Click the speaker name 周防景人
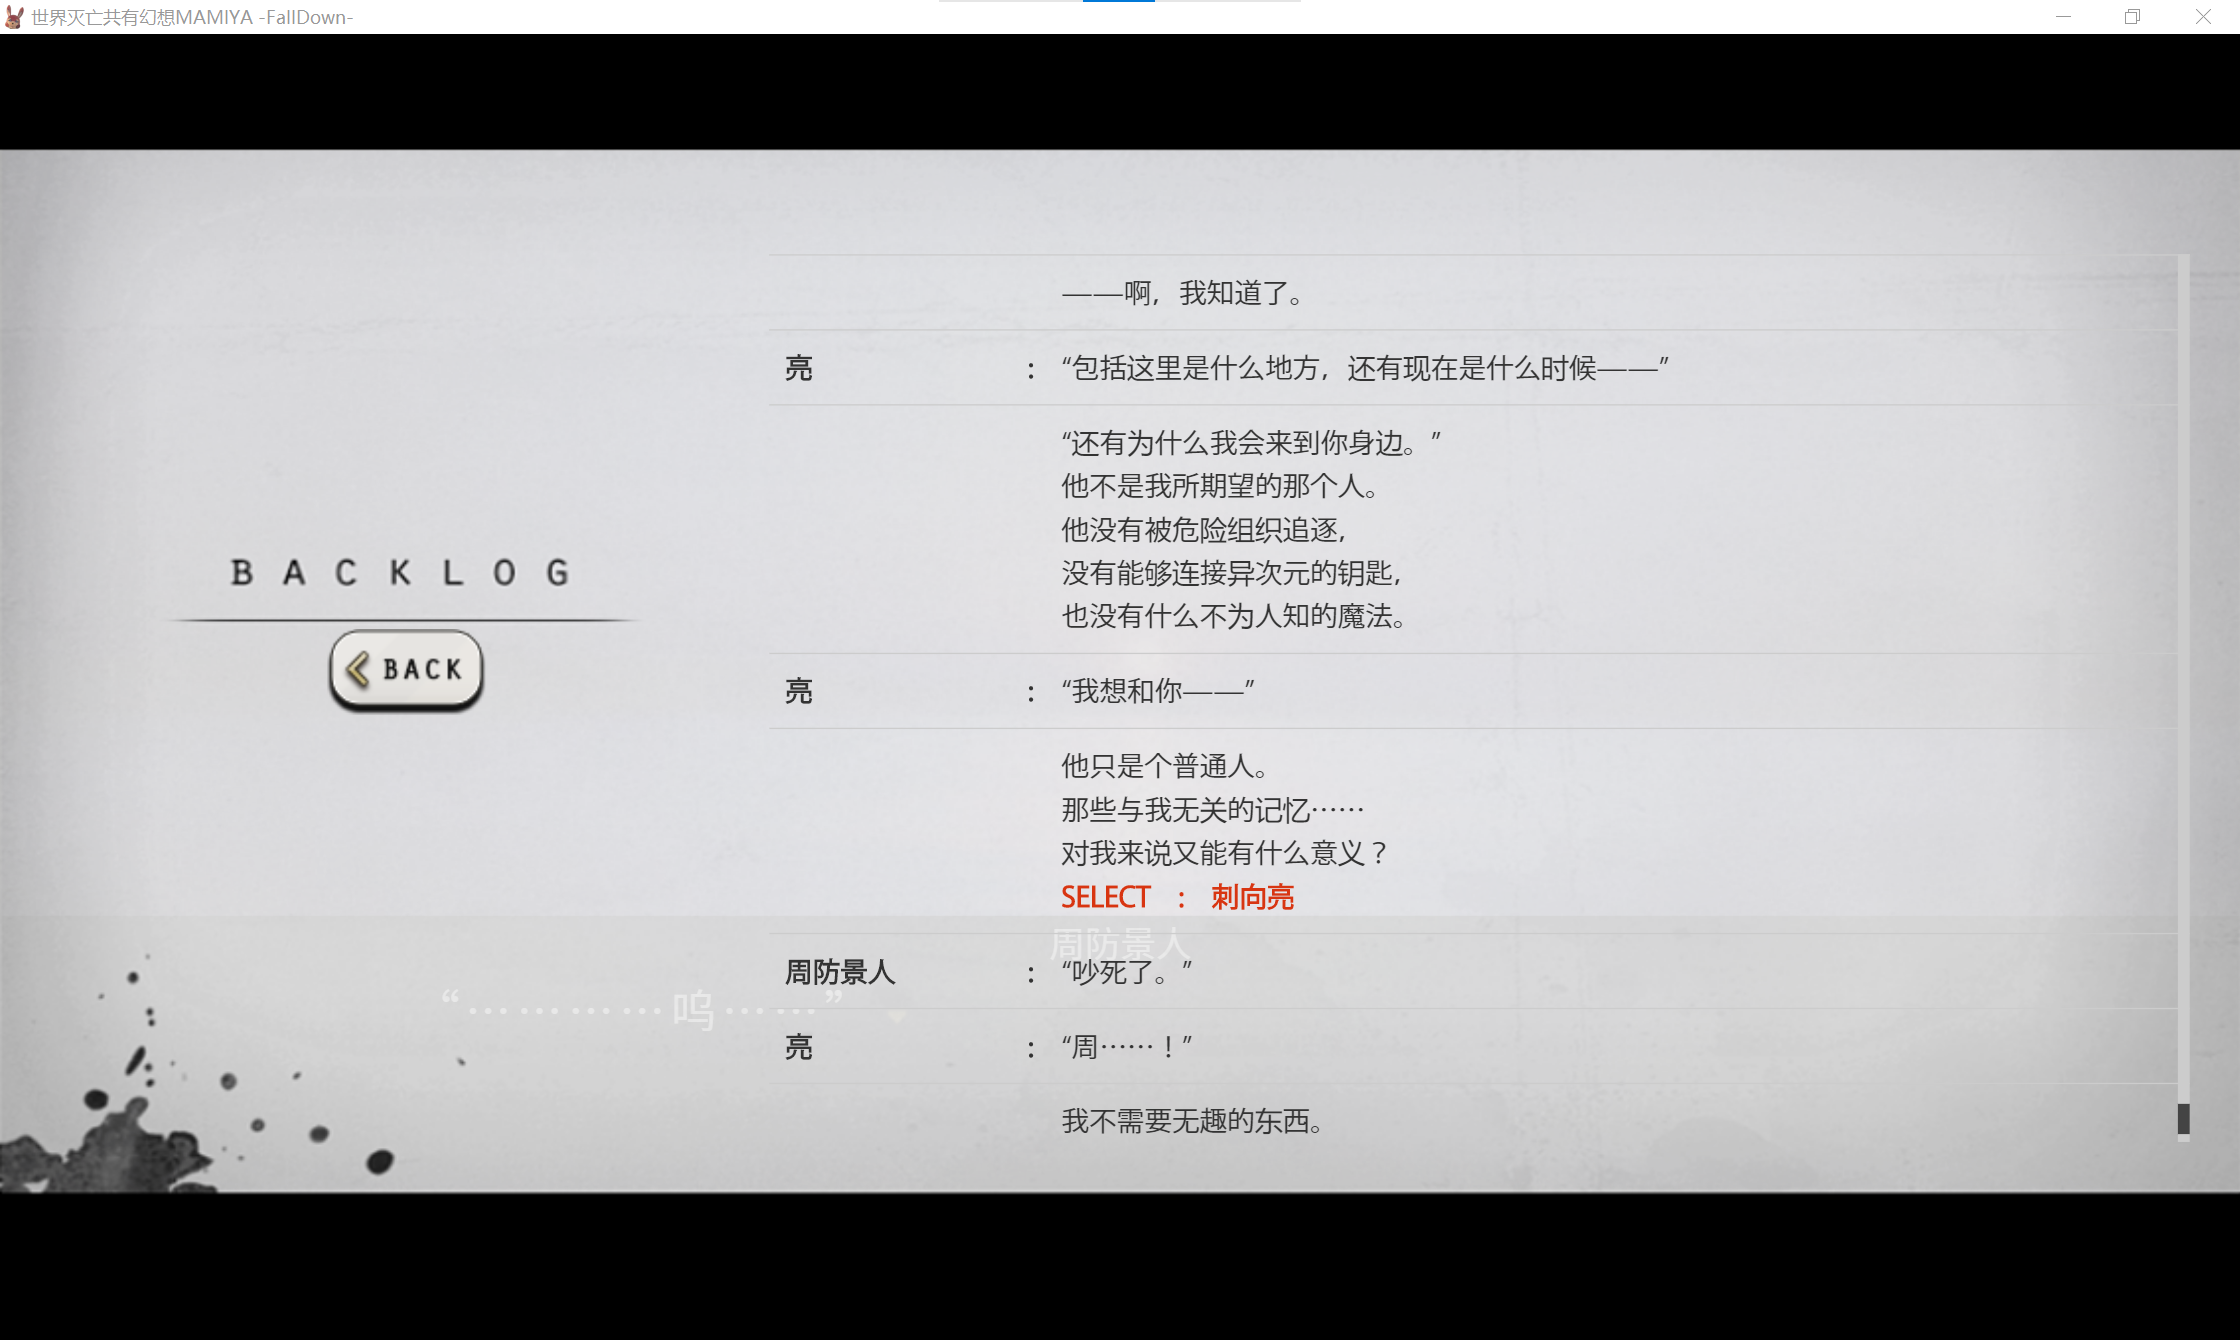Viewport: 2240px width, 1340px height. point(839,971)
